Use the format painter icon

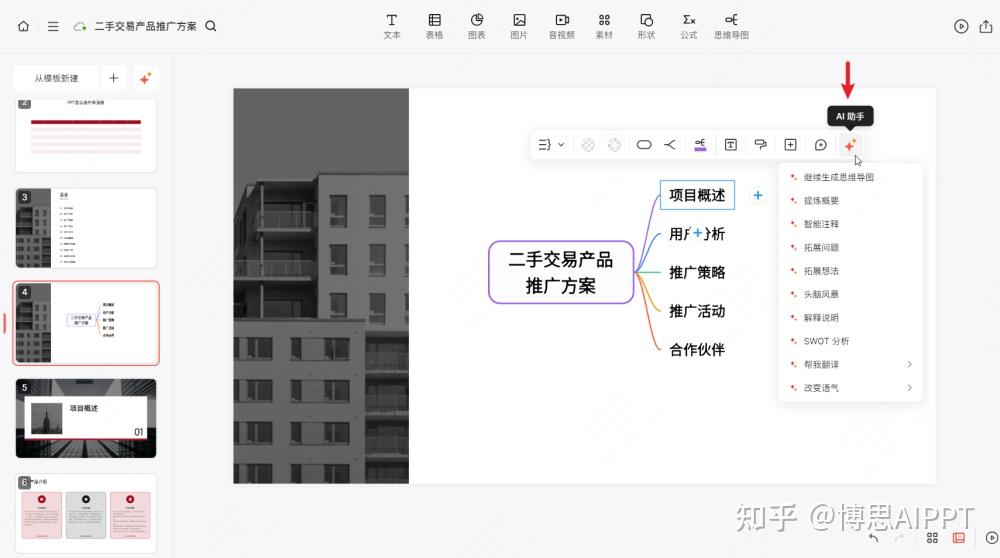[x=760, y=145]
